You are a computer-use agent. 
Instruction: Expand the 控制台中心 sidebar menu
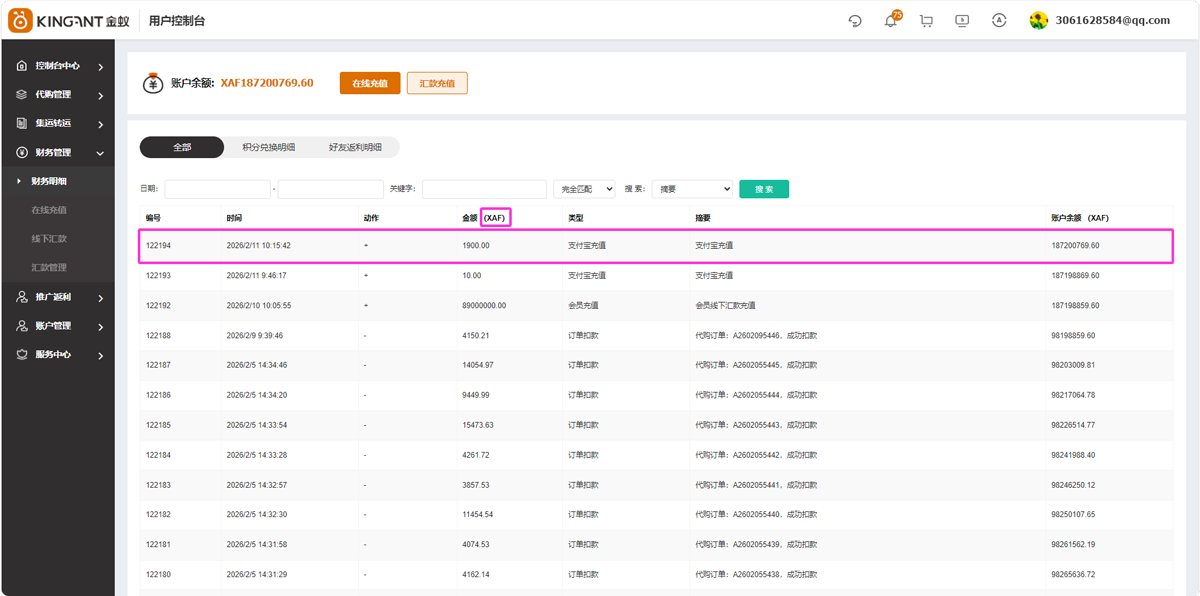(60, 66)
